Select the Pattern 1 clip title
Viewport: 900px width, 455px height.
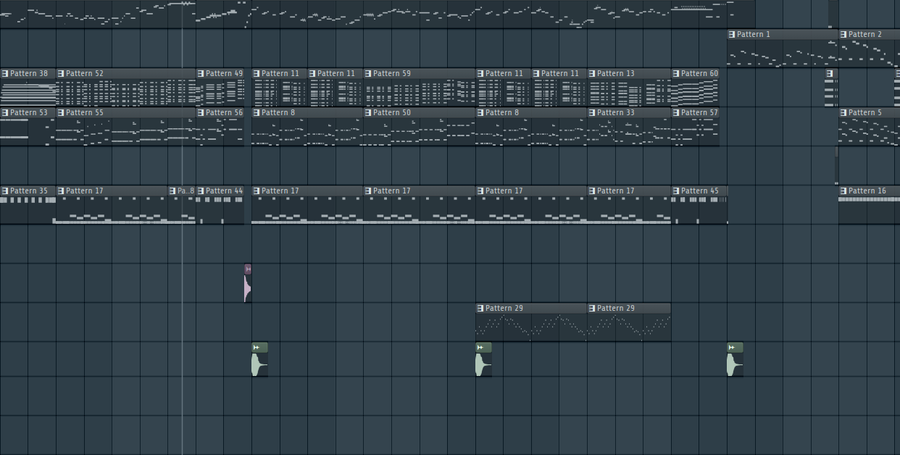tap(754, 34)
